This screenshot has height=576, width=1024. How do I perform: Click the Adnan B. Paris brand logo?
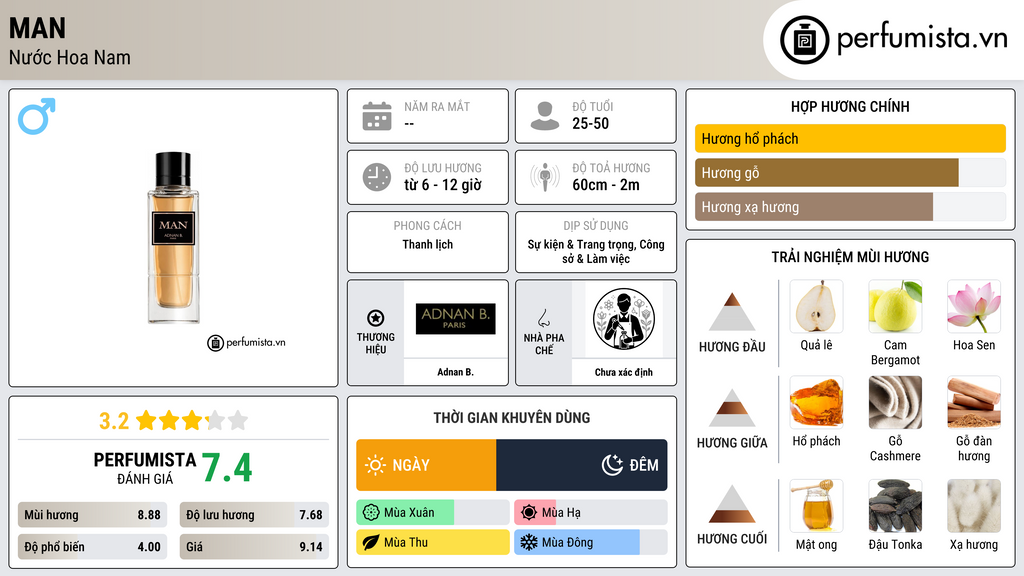455,319
